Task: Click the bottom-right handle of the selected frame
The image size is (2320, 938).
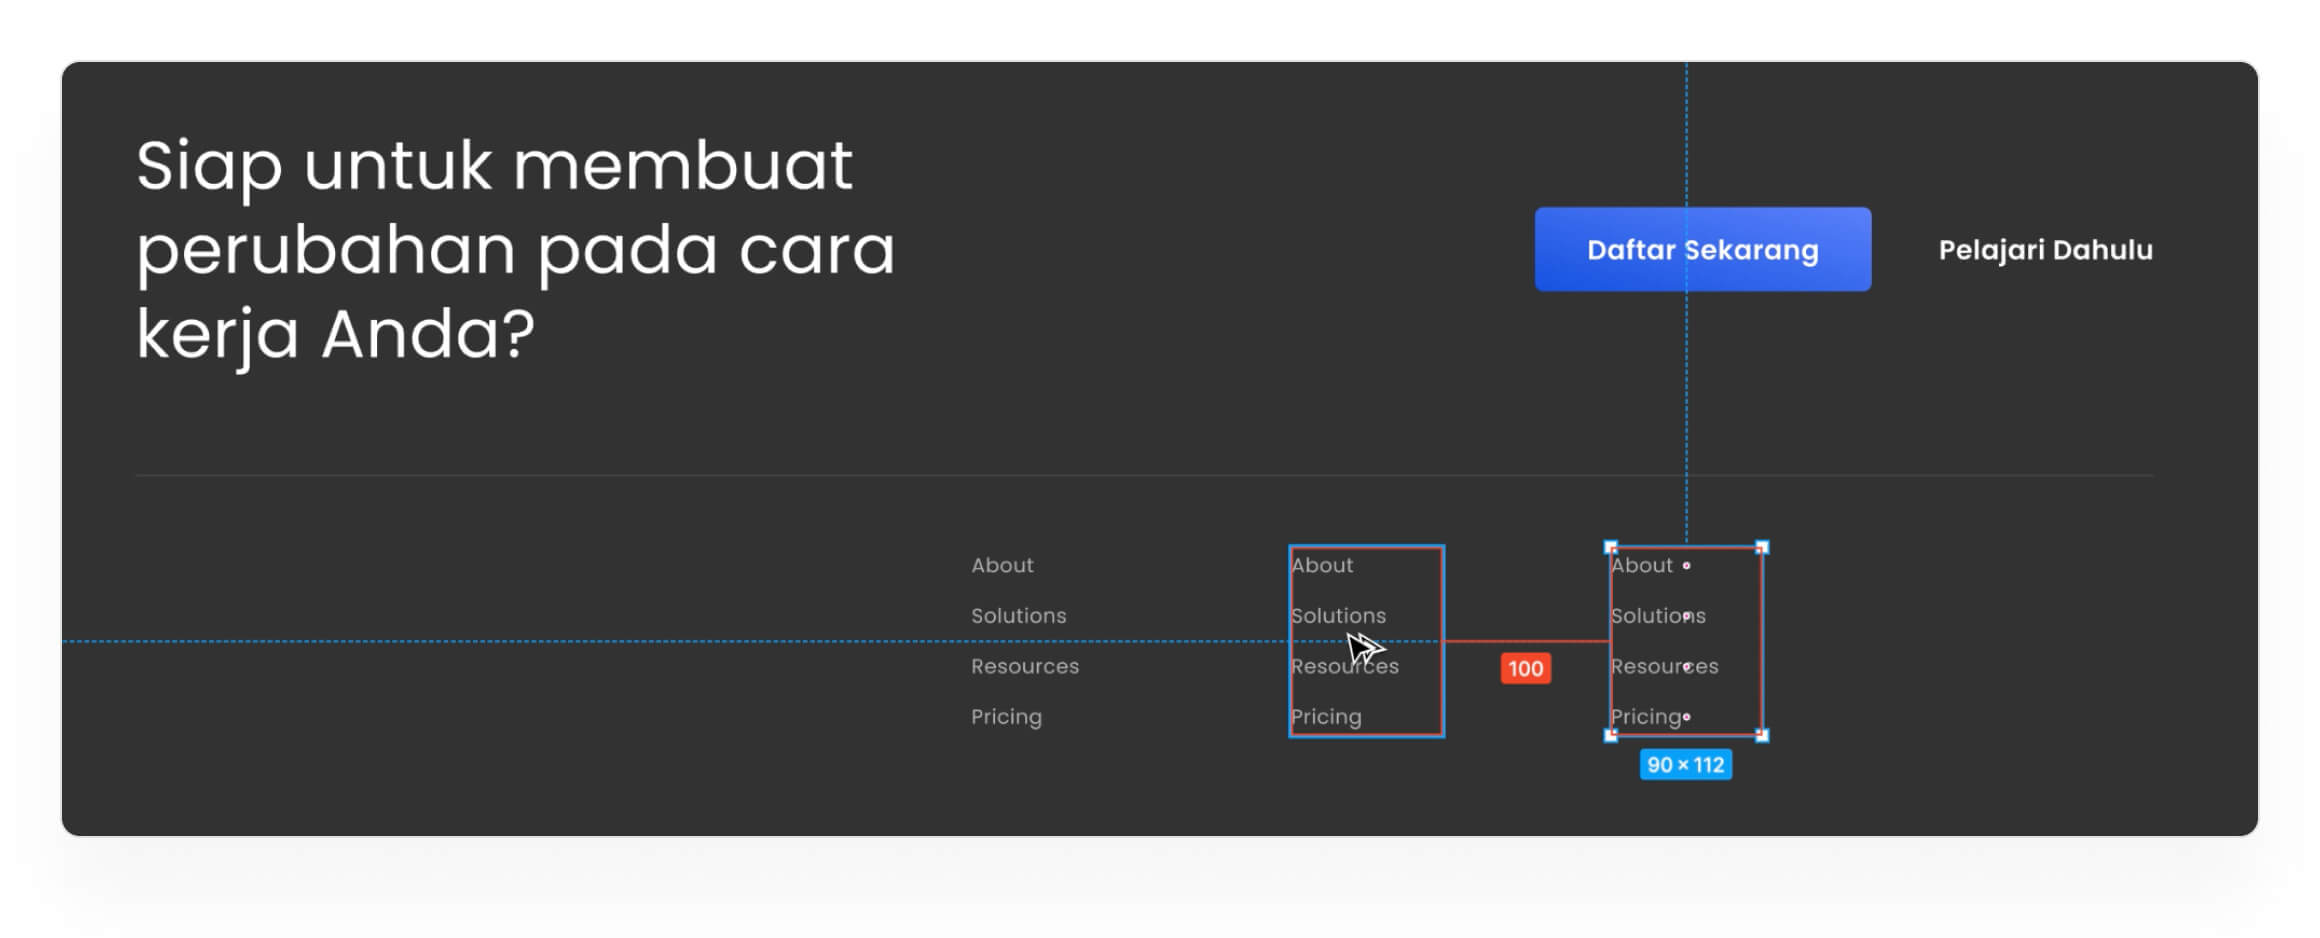Action: tap(1762, 735)
